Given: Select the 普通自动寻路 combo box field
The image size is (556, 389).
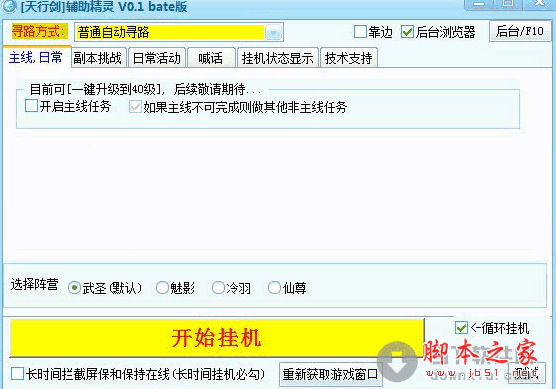Looking at the screenshot, I should 179,32.
